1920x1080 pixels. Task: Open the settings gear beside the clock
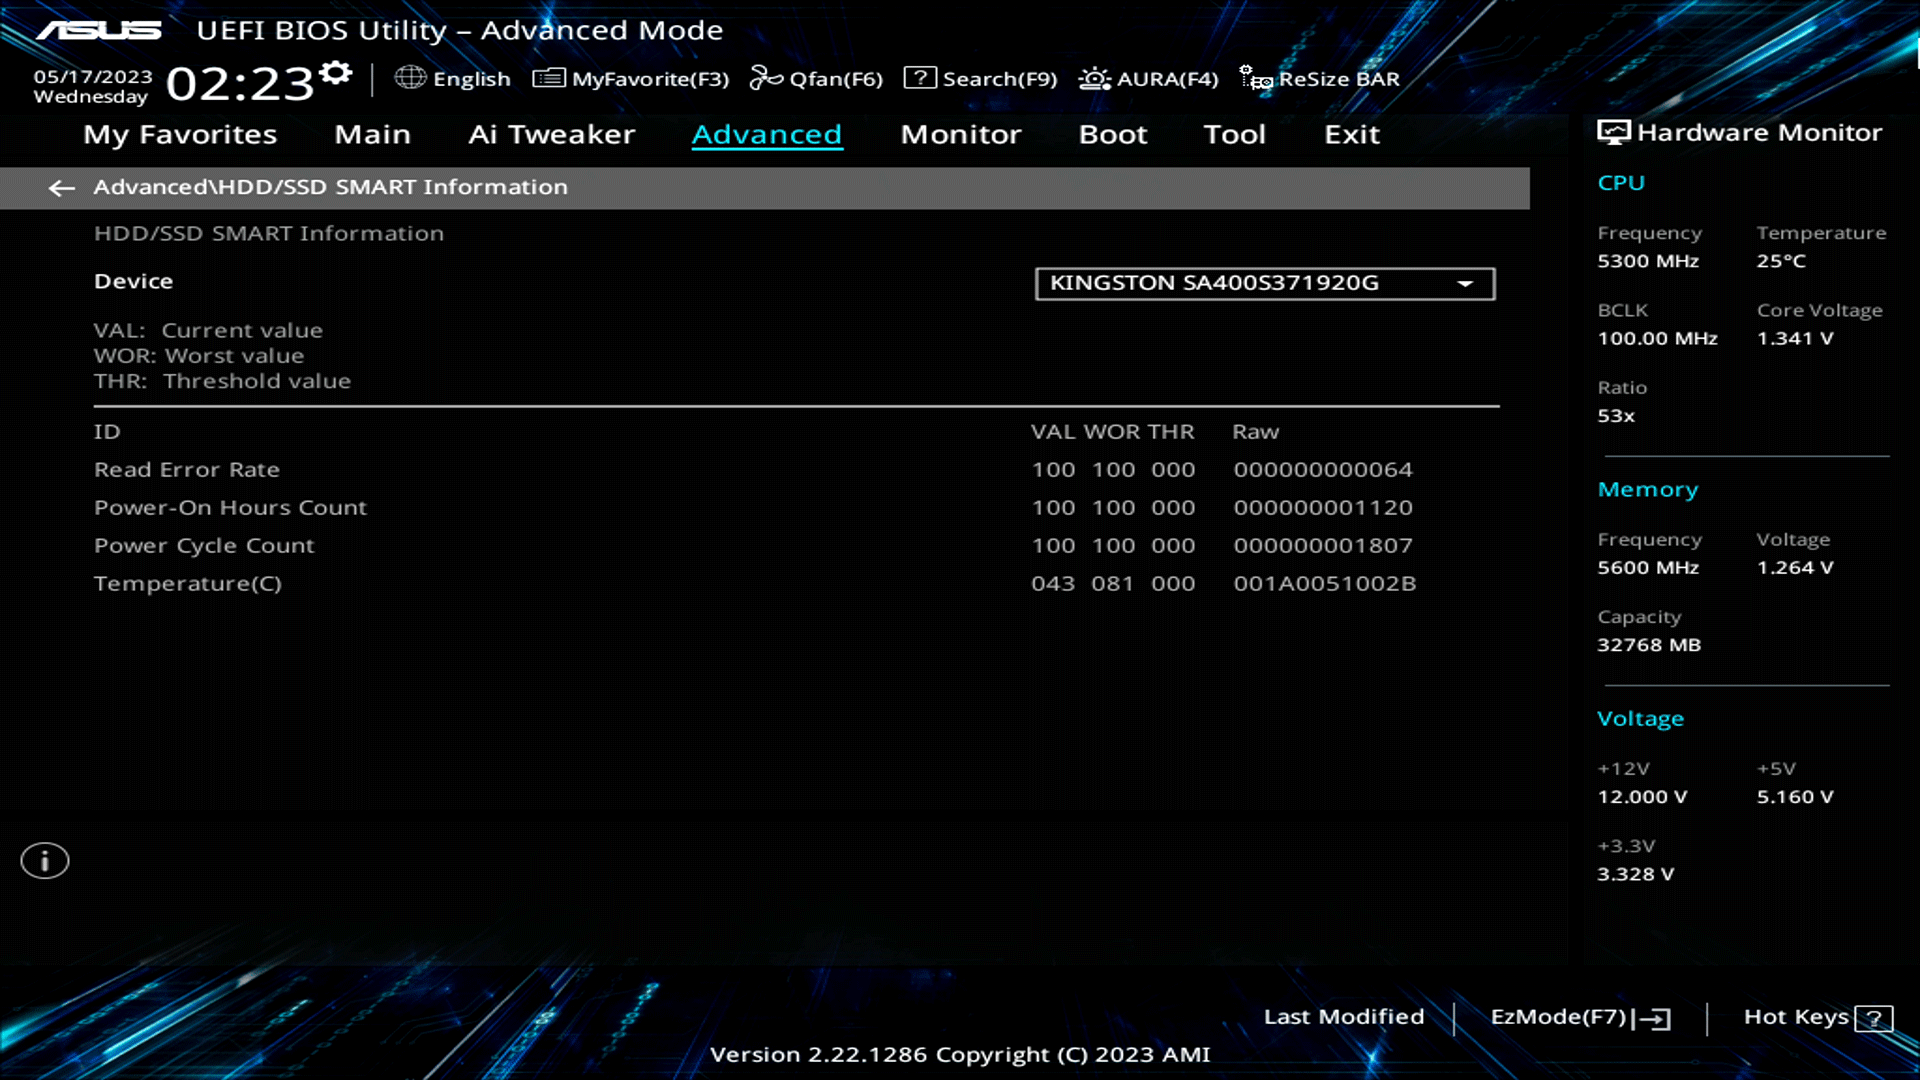pyautogui.click(x=336, y=70)
